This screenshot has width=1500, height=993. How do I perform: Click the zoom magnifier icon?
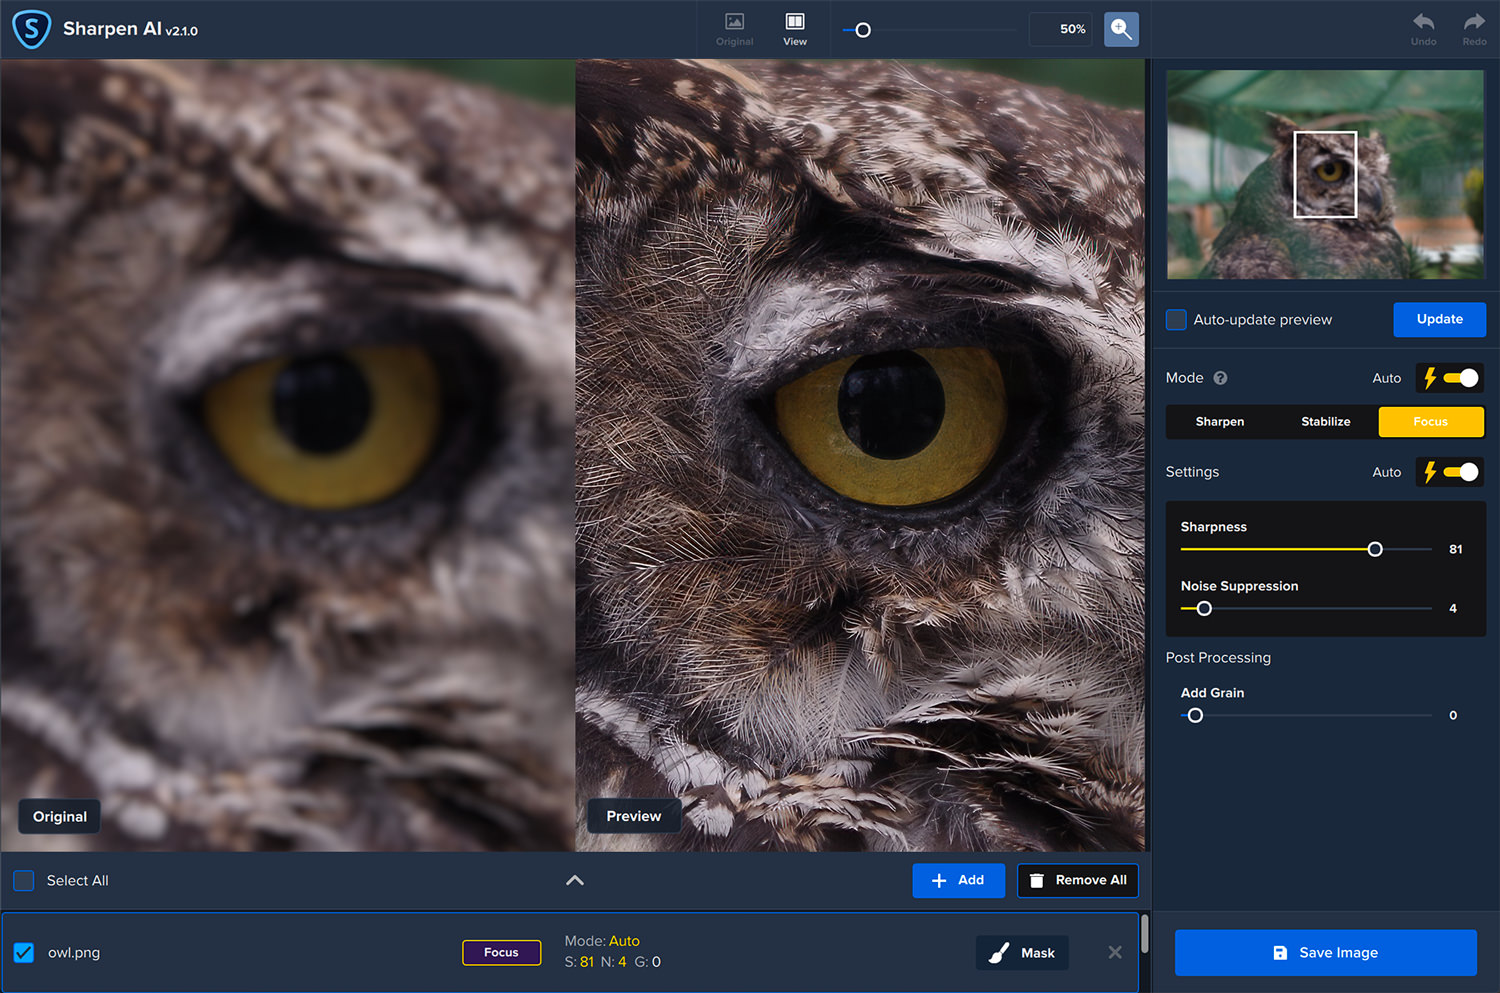pos(1121,29)
